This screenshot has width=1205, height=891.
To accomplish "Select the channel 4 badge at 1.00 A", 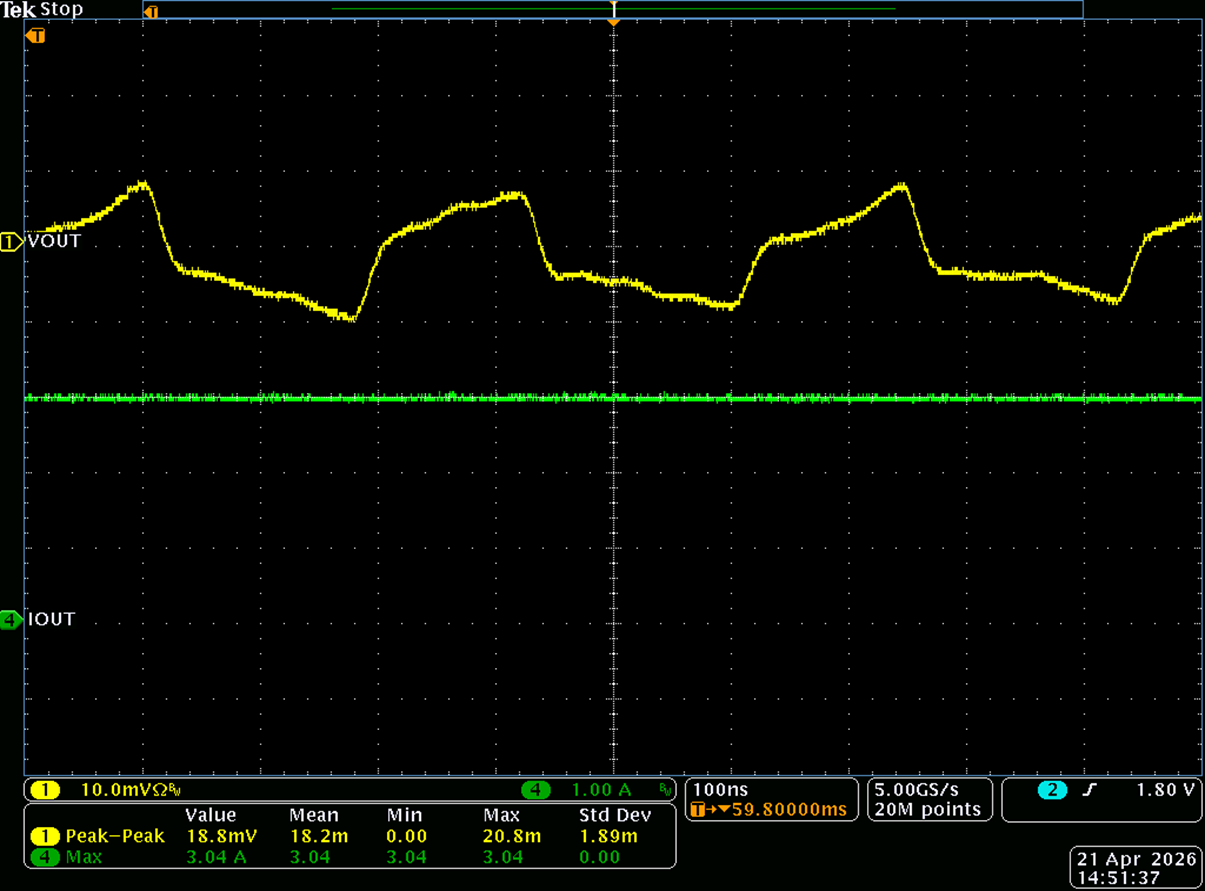I will coord(536,790).
